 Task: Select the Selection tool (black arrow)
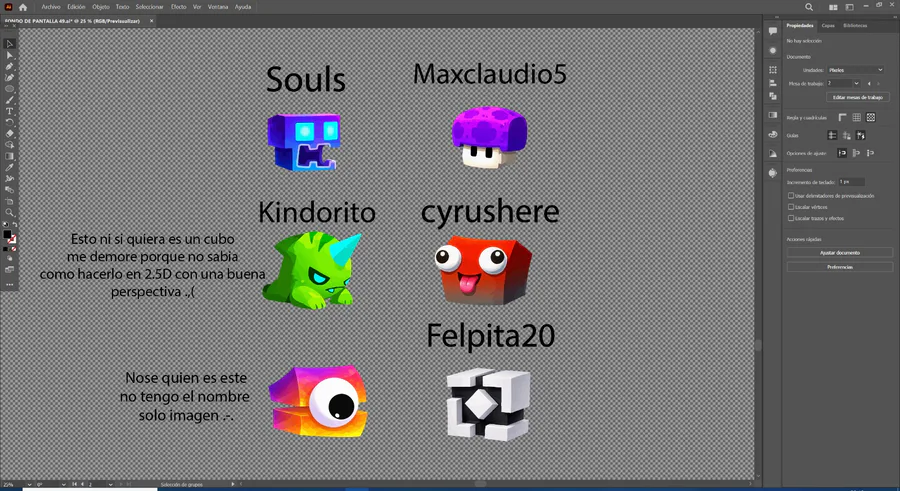pos(9,44)
